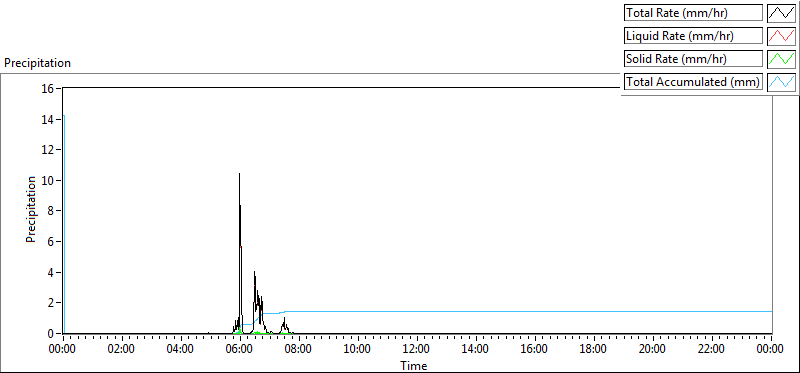Click the Total Rate black line icon

point(781,13)
